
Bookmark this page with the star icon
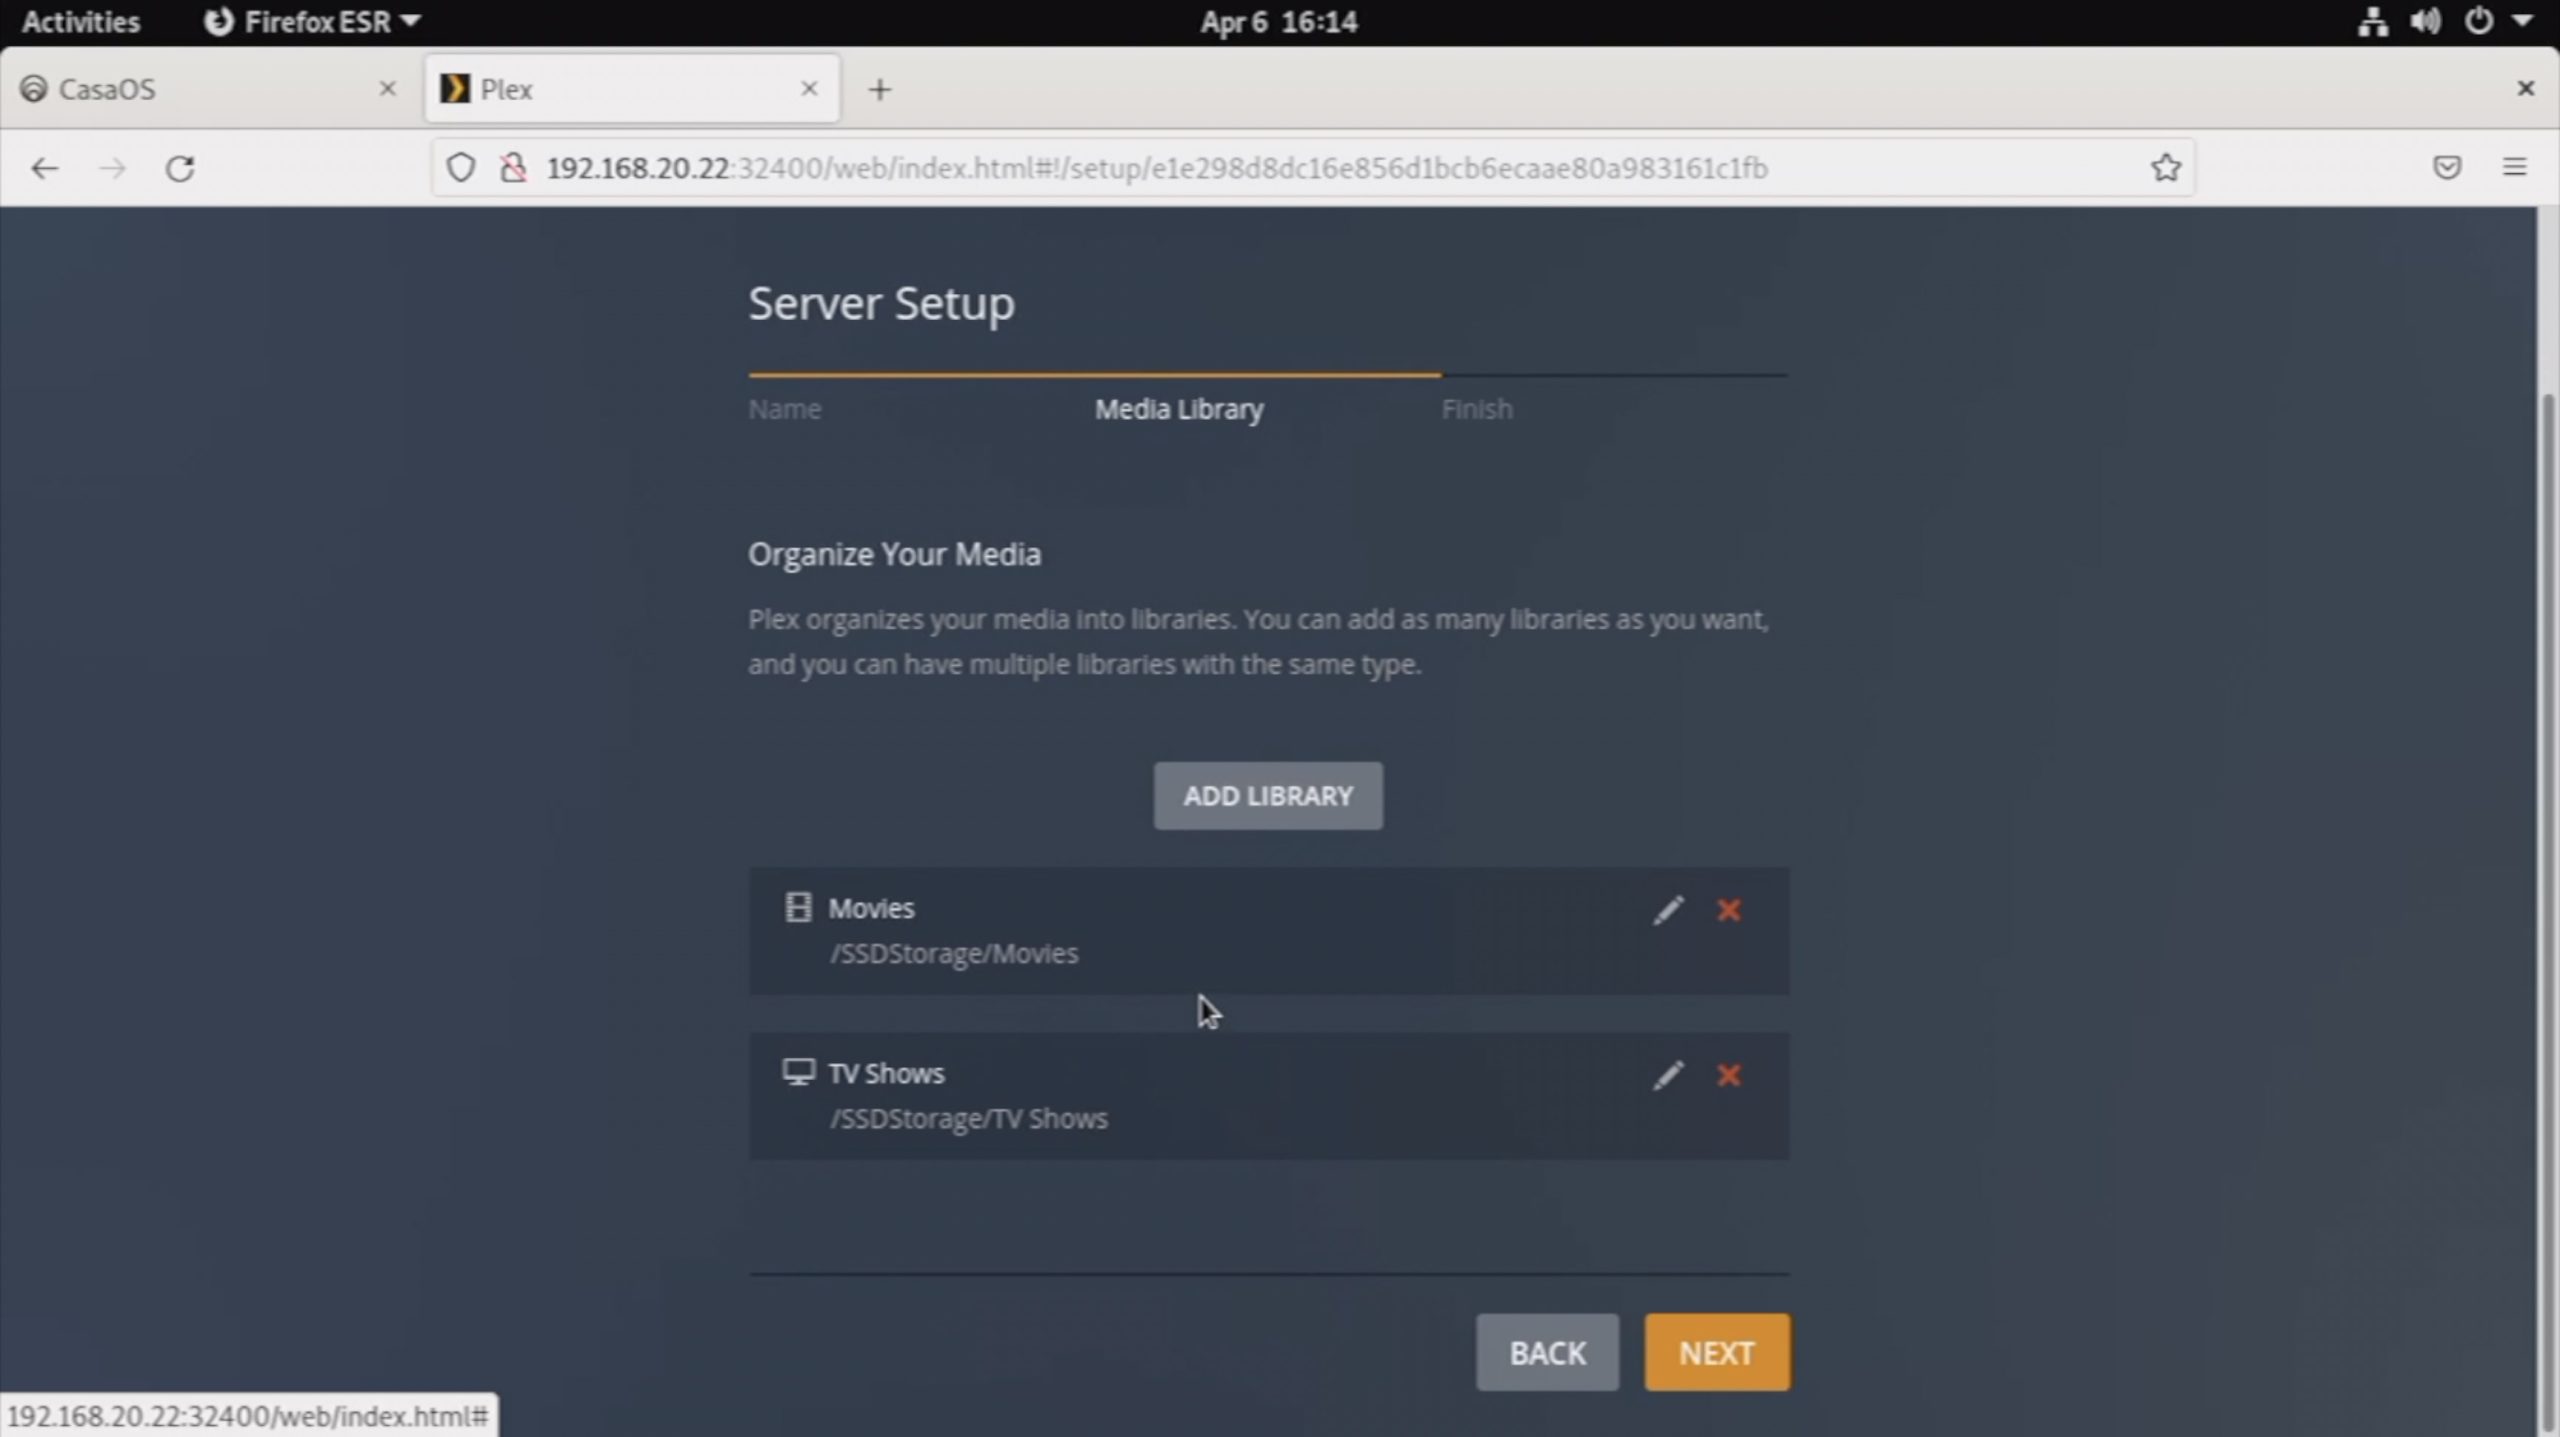tap(2165, 168)
